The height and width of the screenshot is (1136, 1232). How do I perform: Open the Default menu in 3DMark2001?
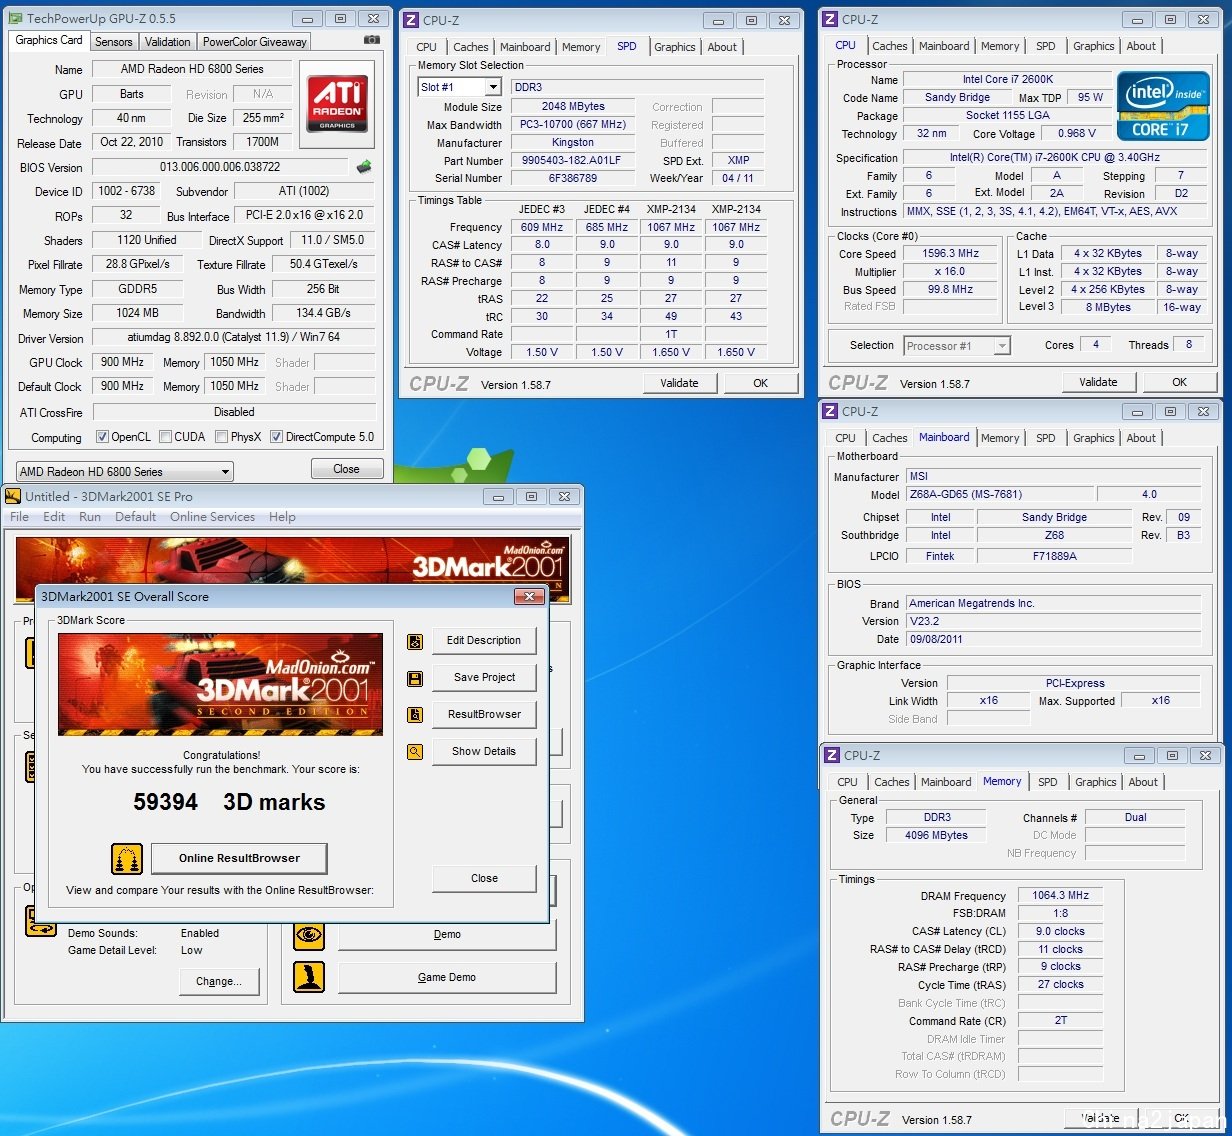click(x=135, y=517)
